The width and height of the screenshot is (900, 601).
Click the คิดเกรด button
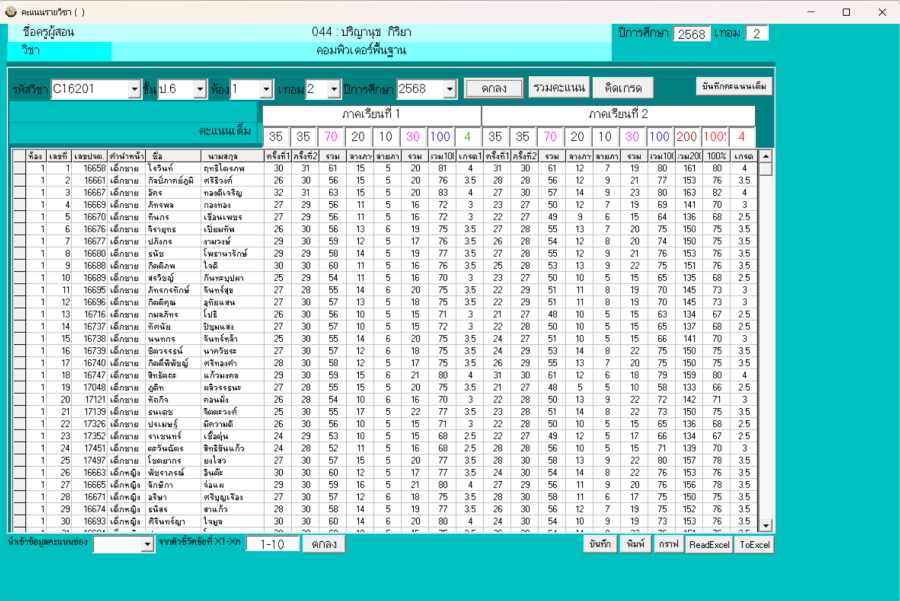tap(623, 88)
